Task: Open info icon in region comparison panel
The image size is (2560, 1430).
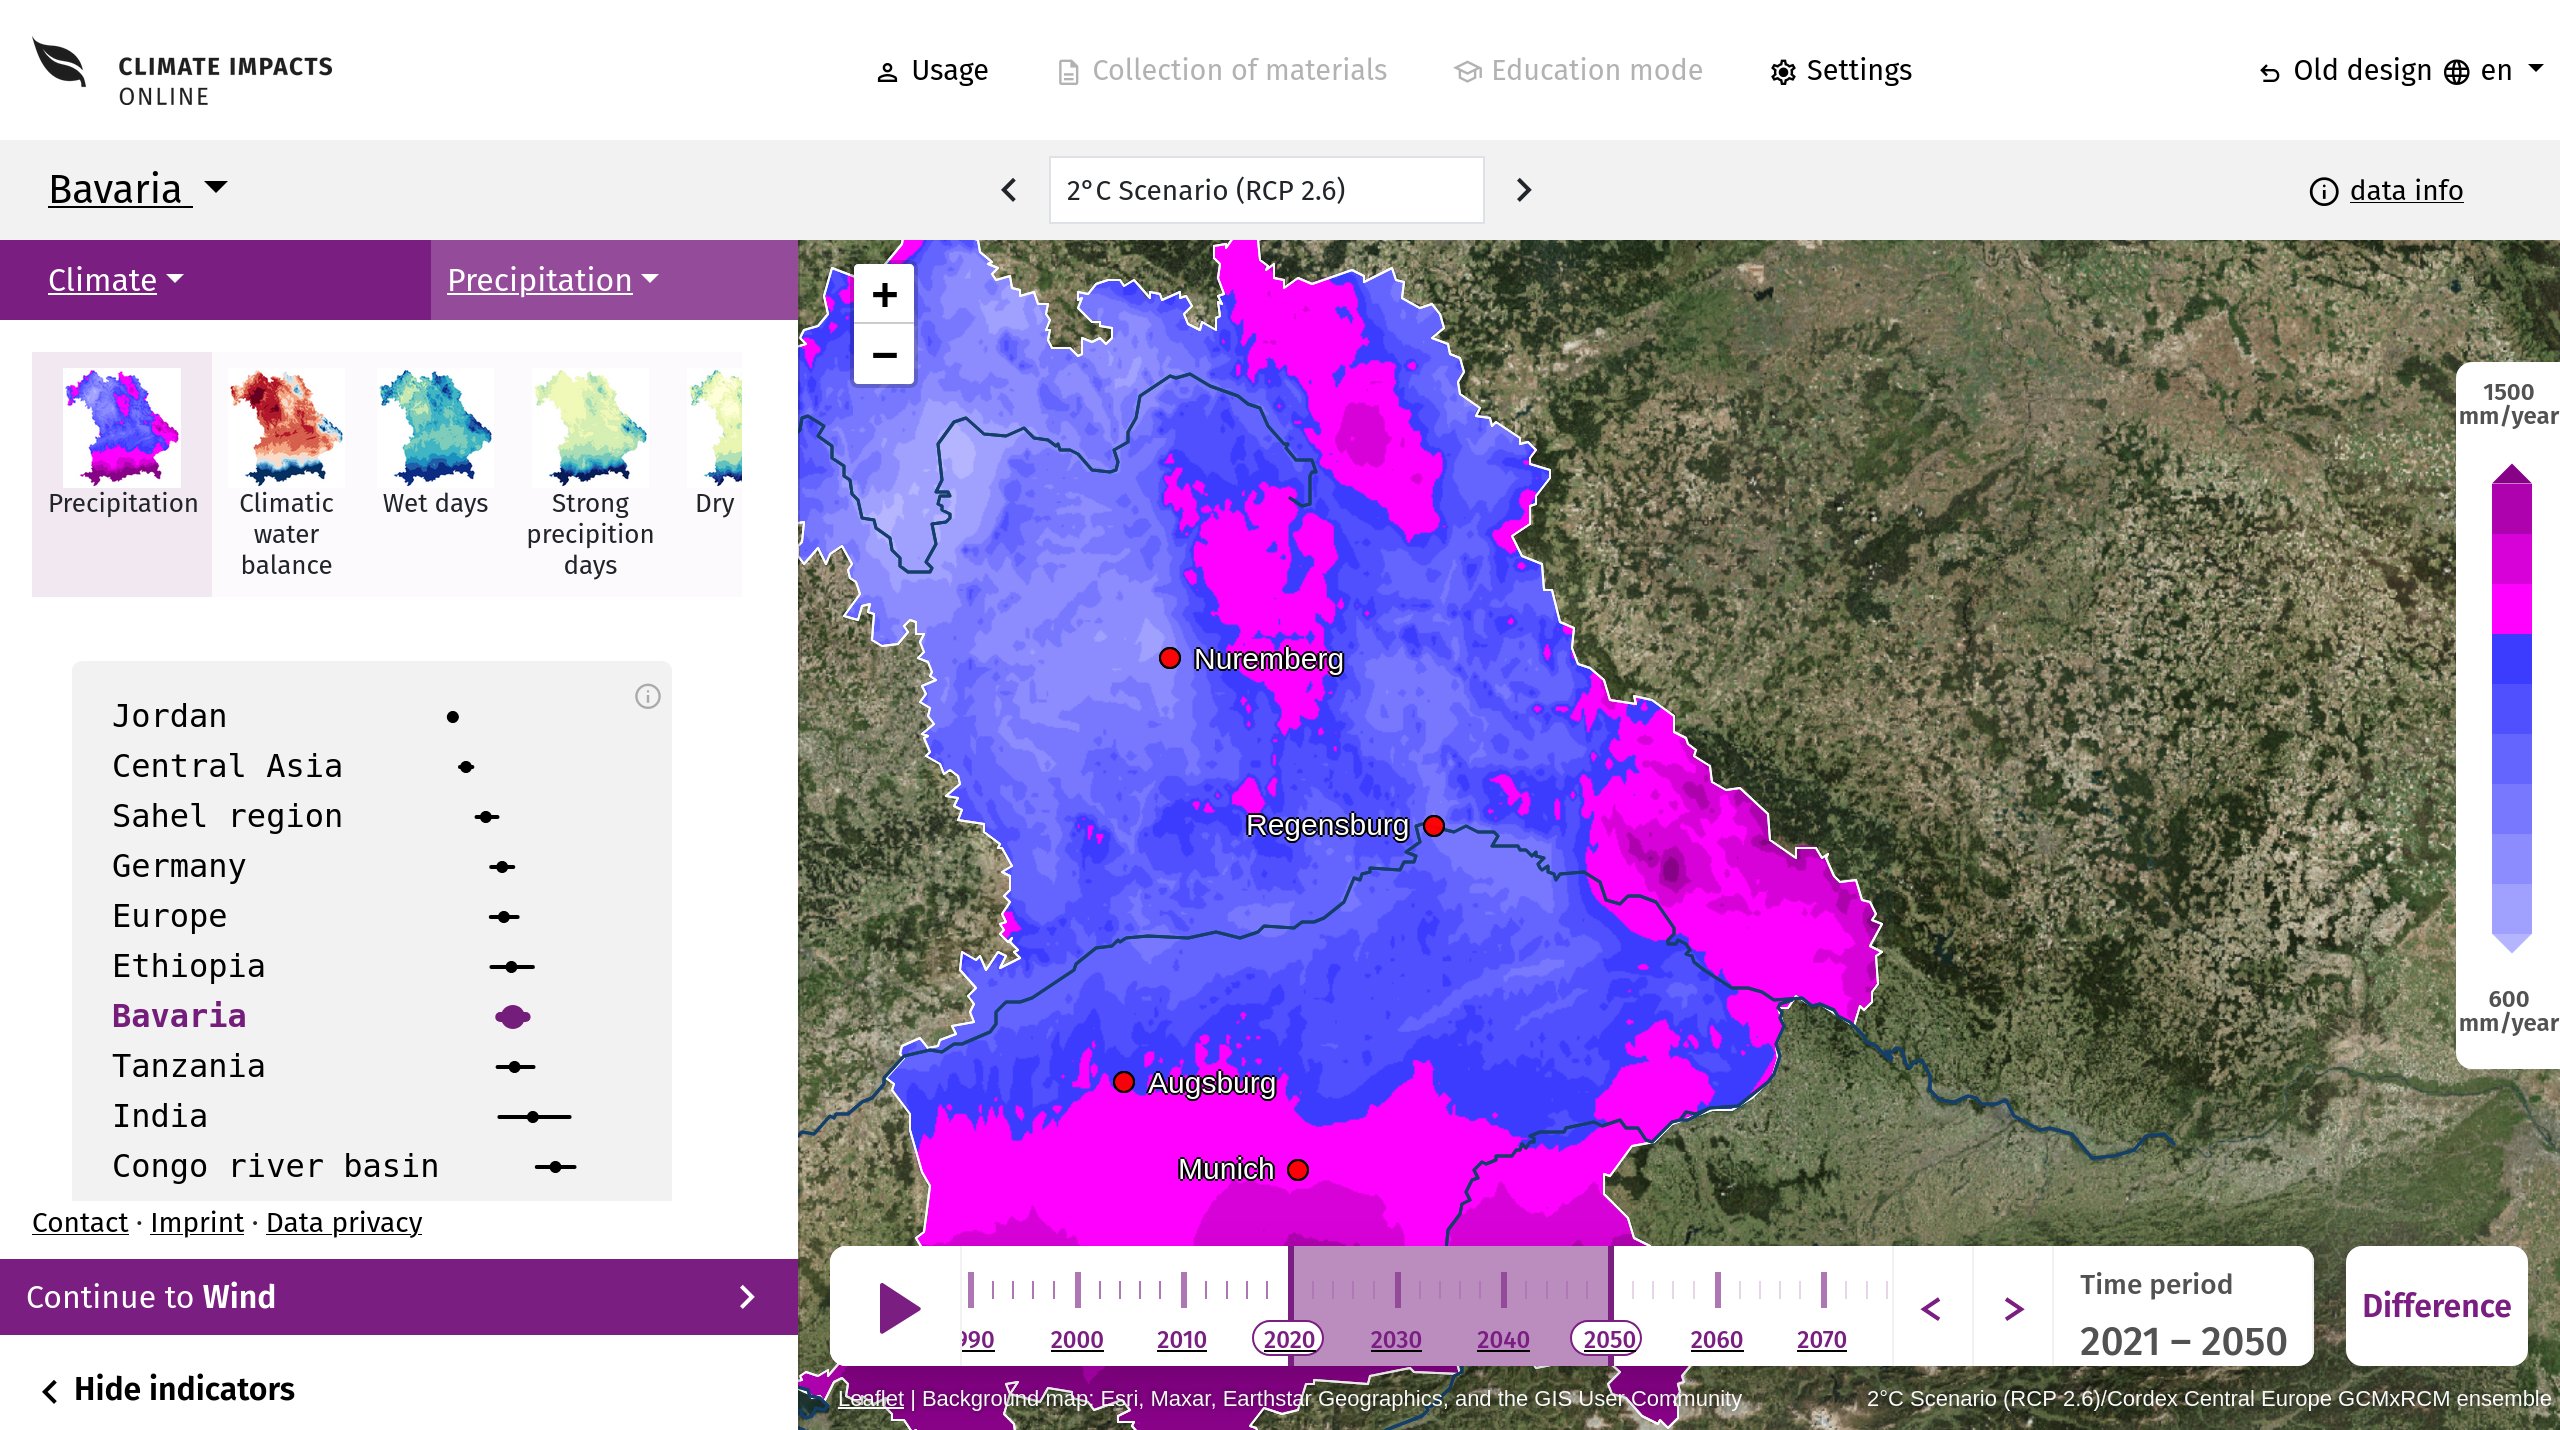Action: click(648, 696)
